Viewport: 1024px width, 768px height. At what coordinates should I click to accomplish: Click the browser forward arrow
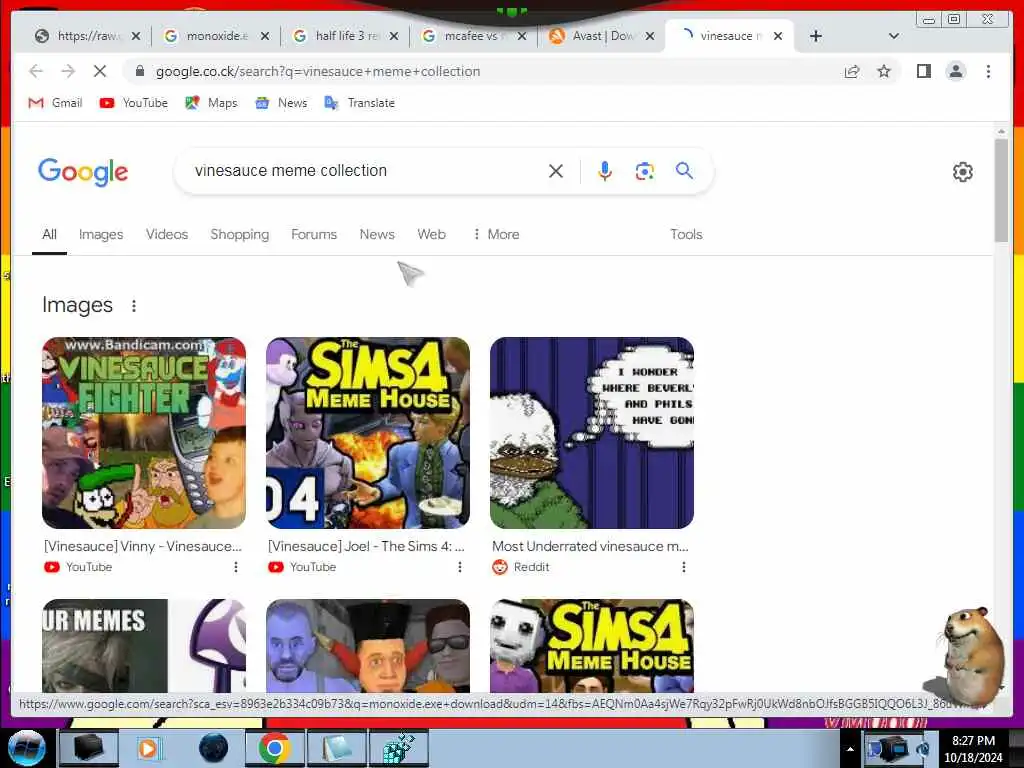point(68,71)
